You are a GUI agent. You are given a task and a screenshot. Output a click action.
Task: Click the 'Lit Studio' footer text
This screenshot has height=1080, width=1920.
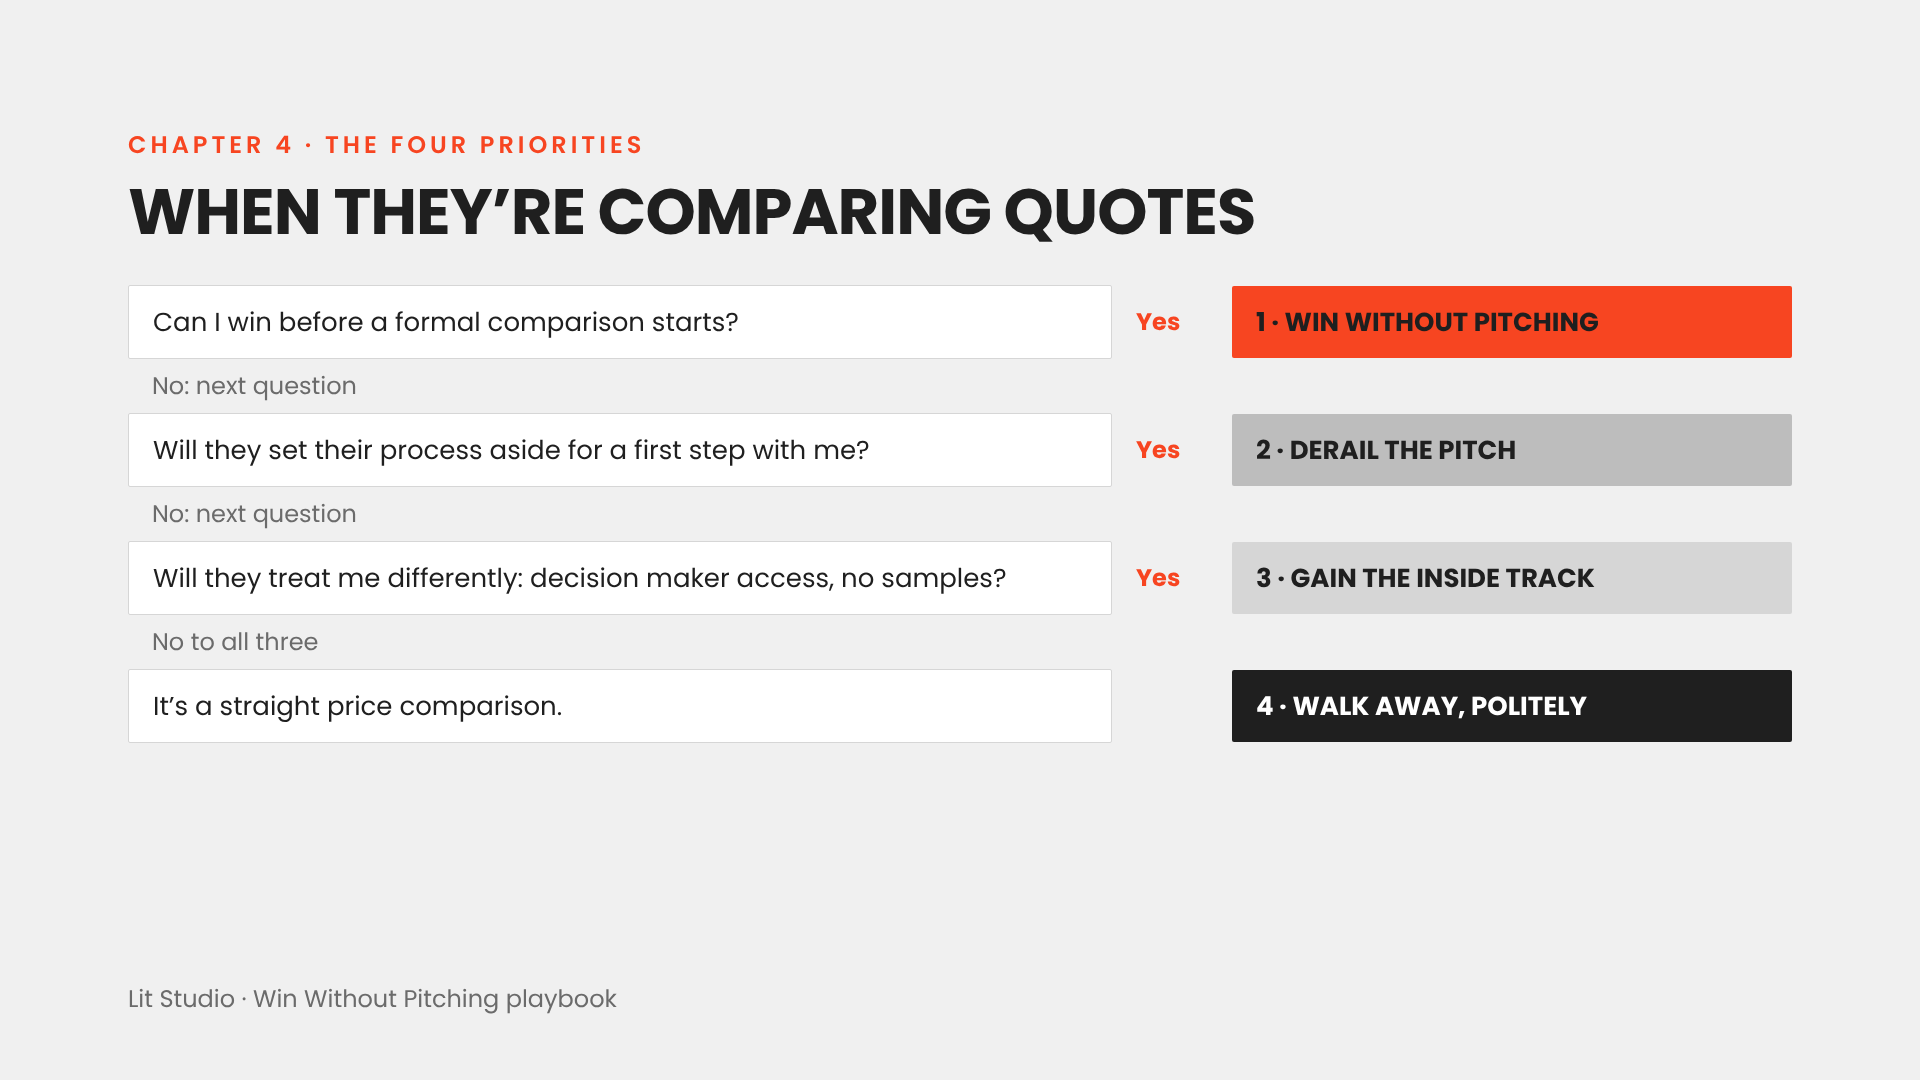point(181,999)
